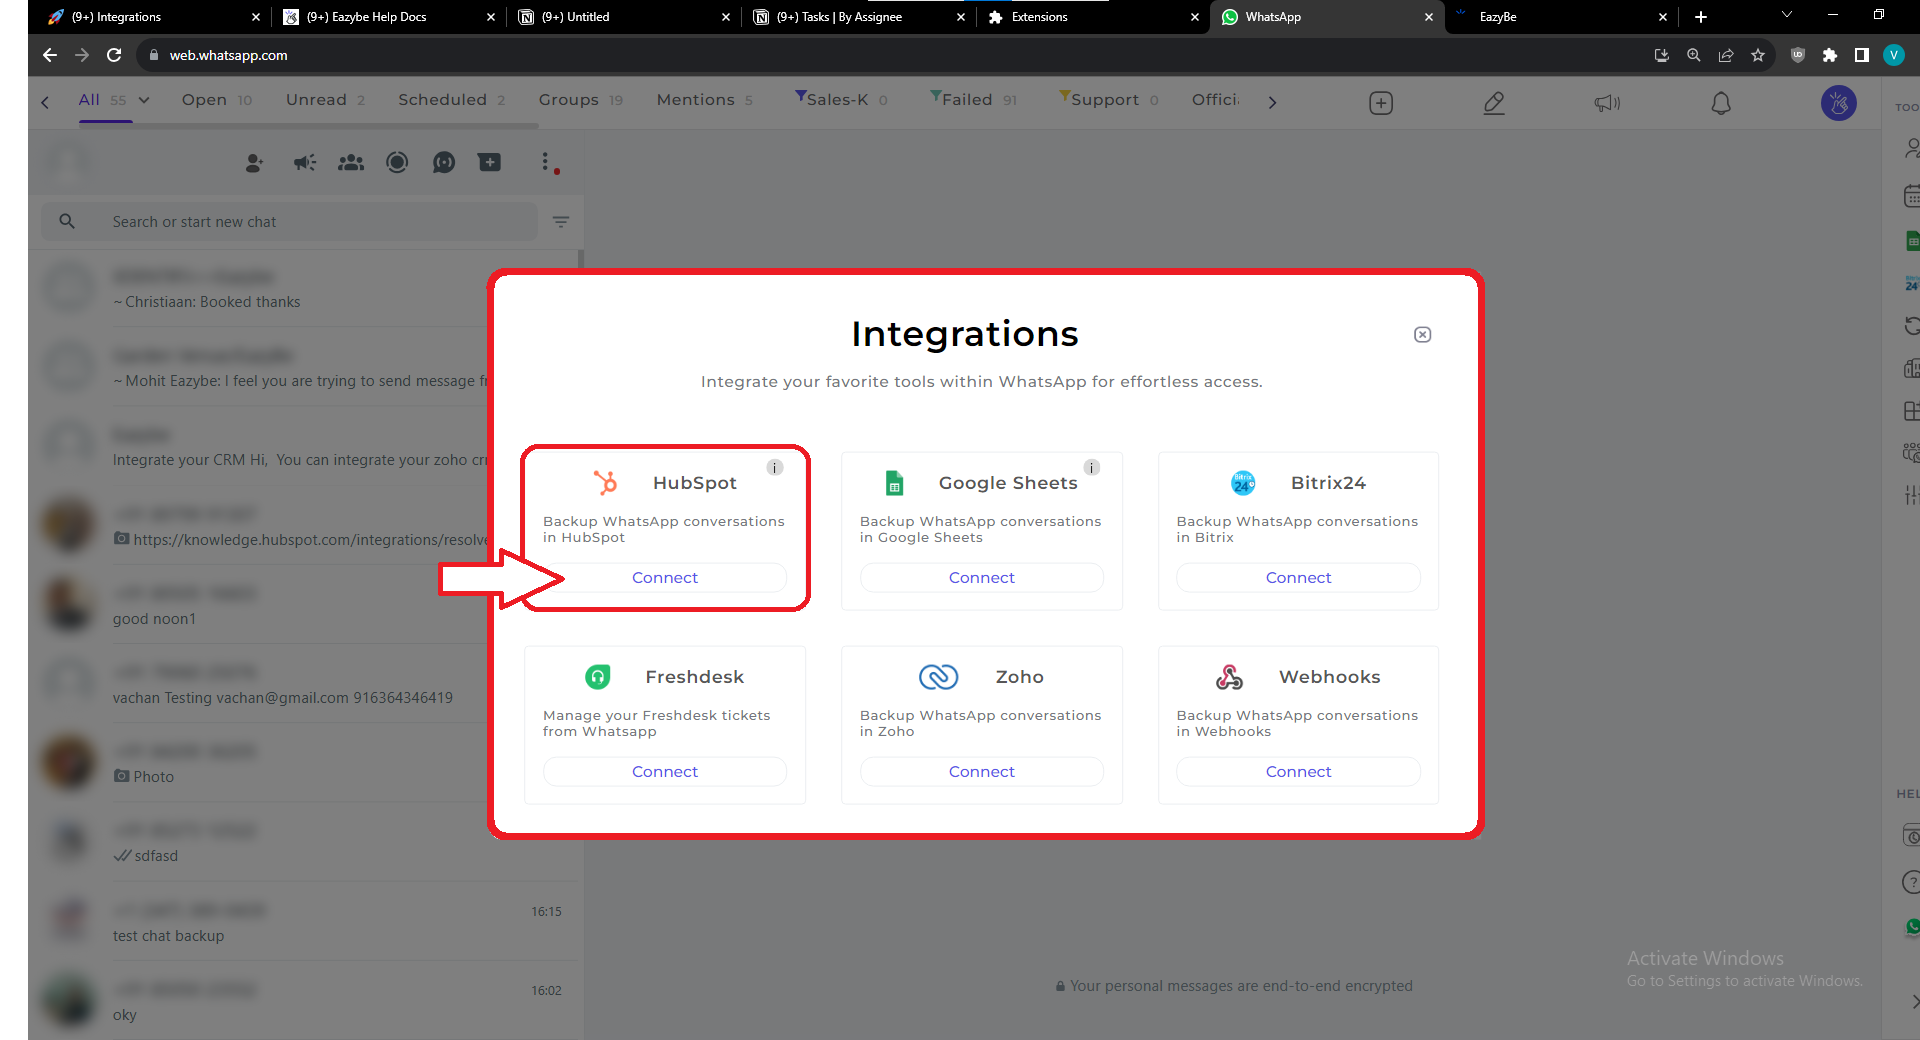Open a new browser tab

[1701, 17]
